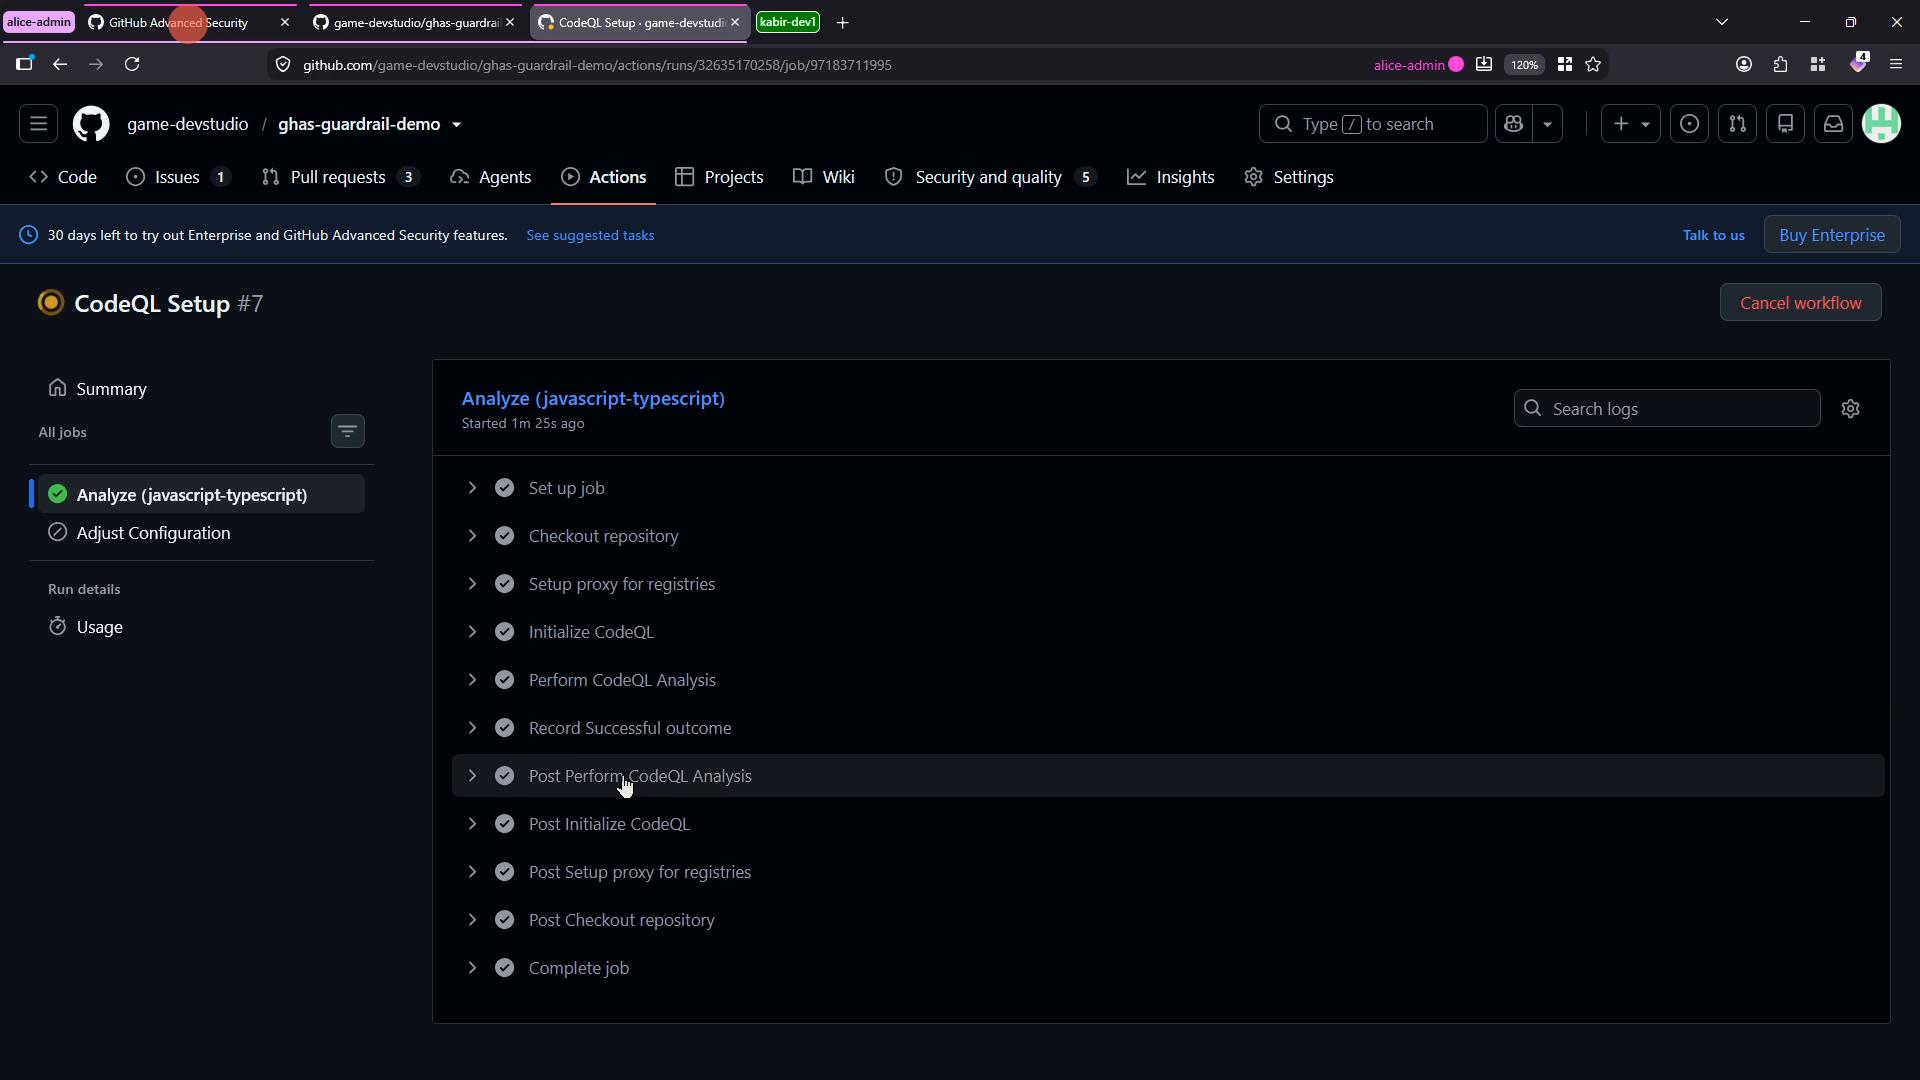
Task: Open the Projects tab
Action: [719, 177]
